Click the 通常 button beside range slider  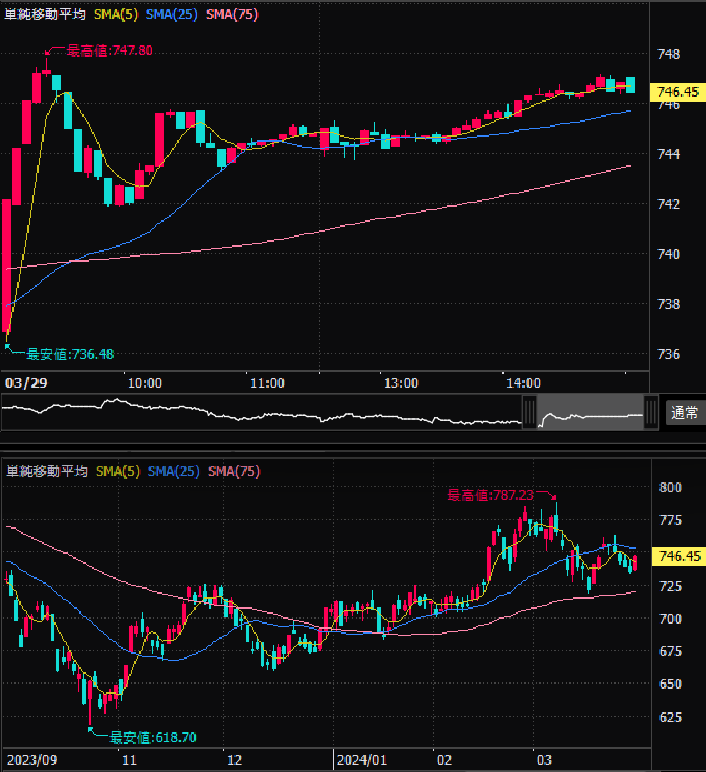tap(684, 413)
